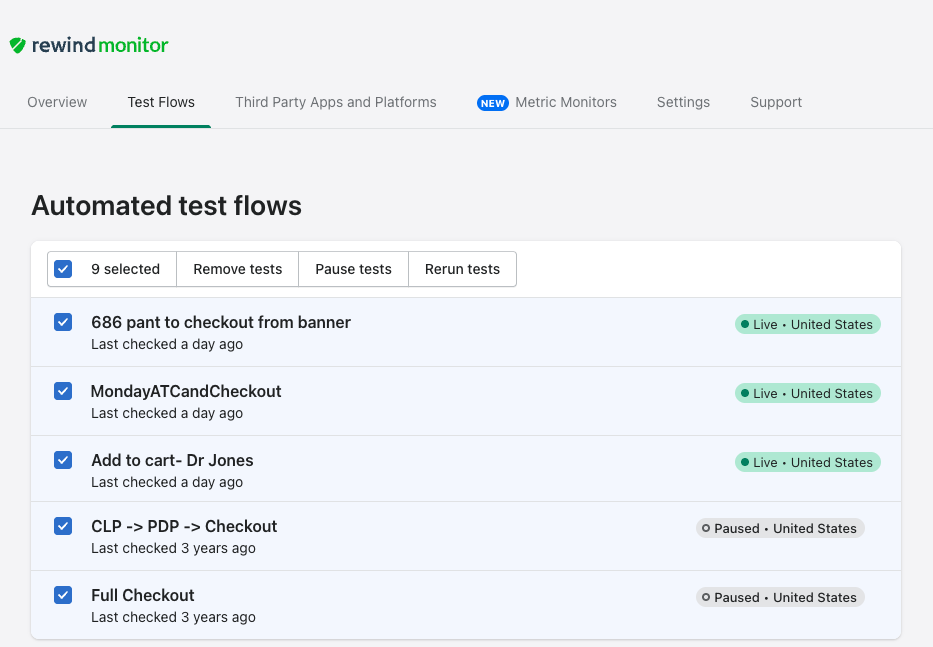Open the Support tab
This screenshot has height=647, width=933.
776,102
